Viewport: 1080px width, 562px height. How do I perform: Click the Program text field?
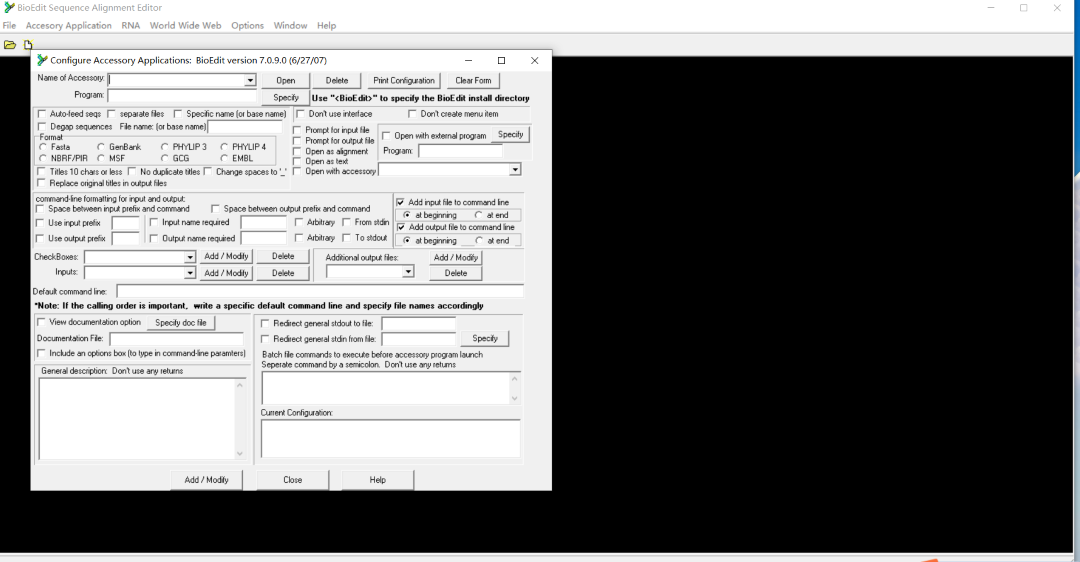point(182,96)
